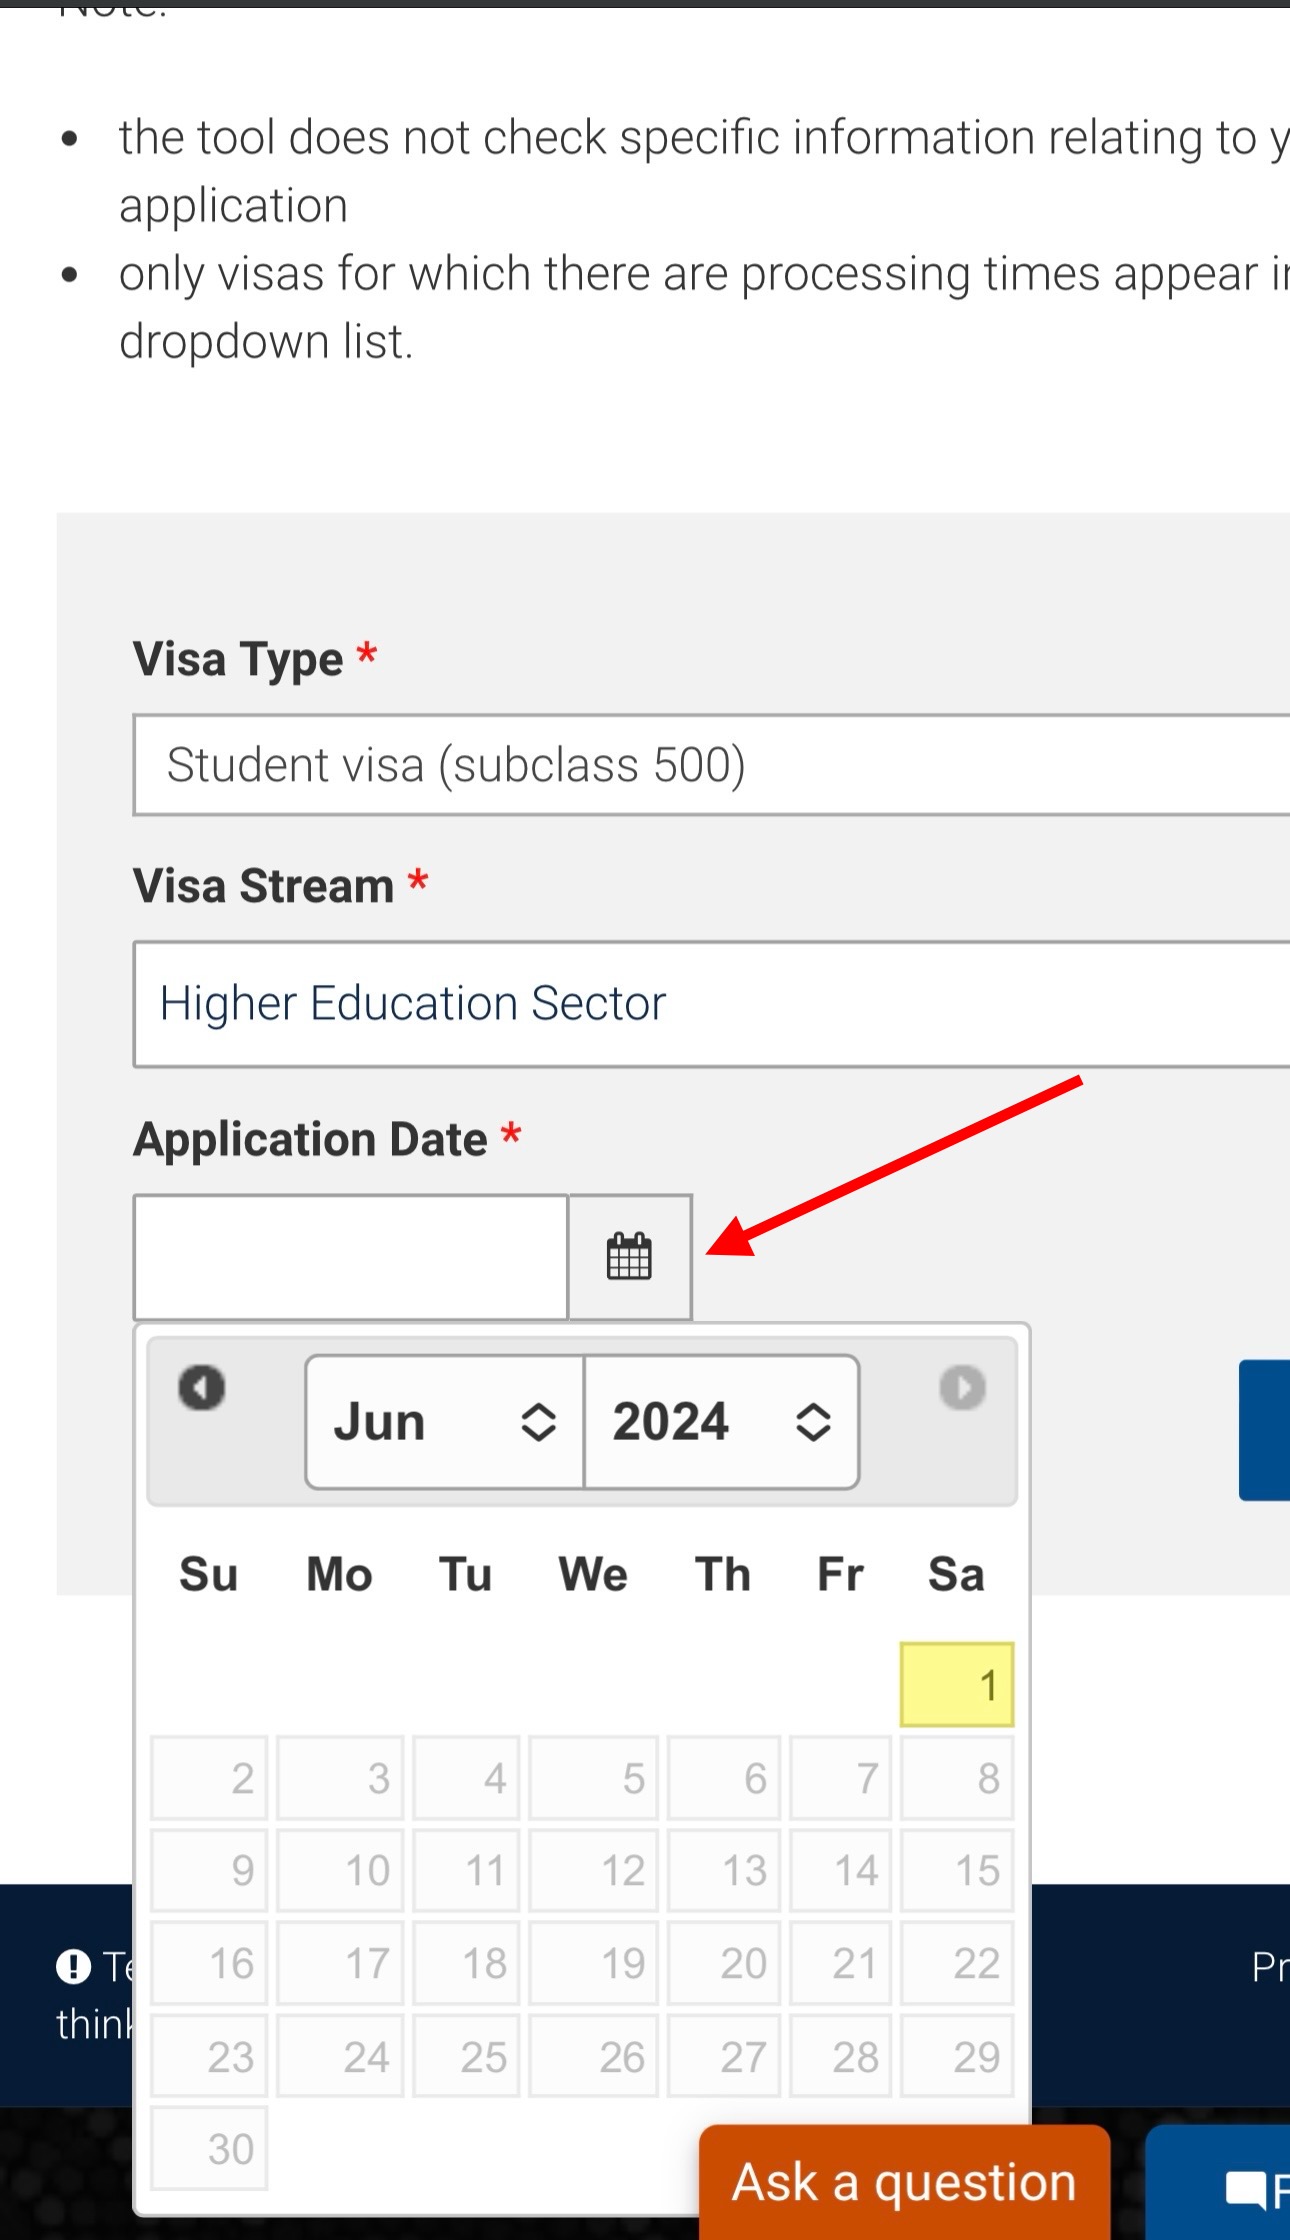Open the 2024 year dropdown
The image size is (1290, 2240).
tap(721, 1422)
